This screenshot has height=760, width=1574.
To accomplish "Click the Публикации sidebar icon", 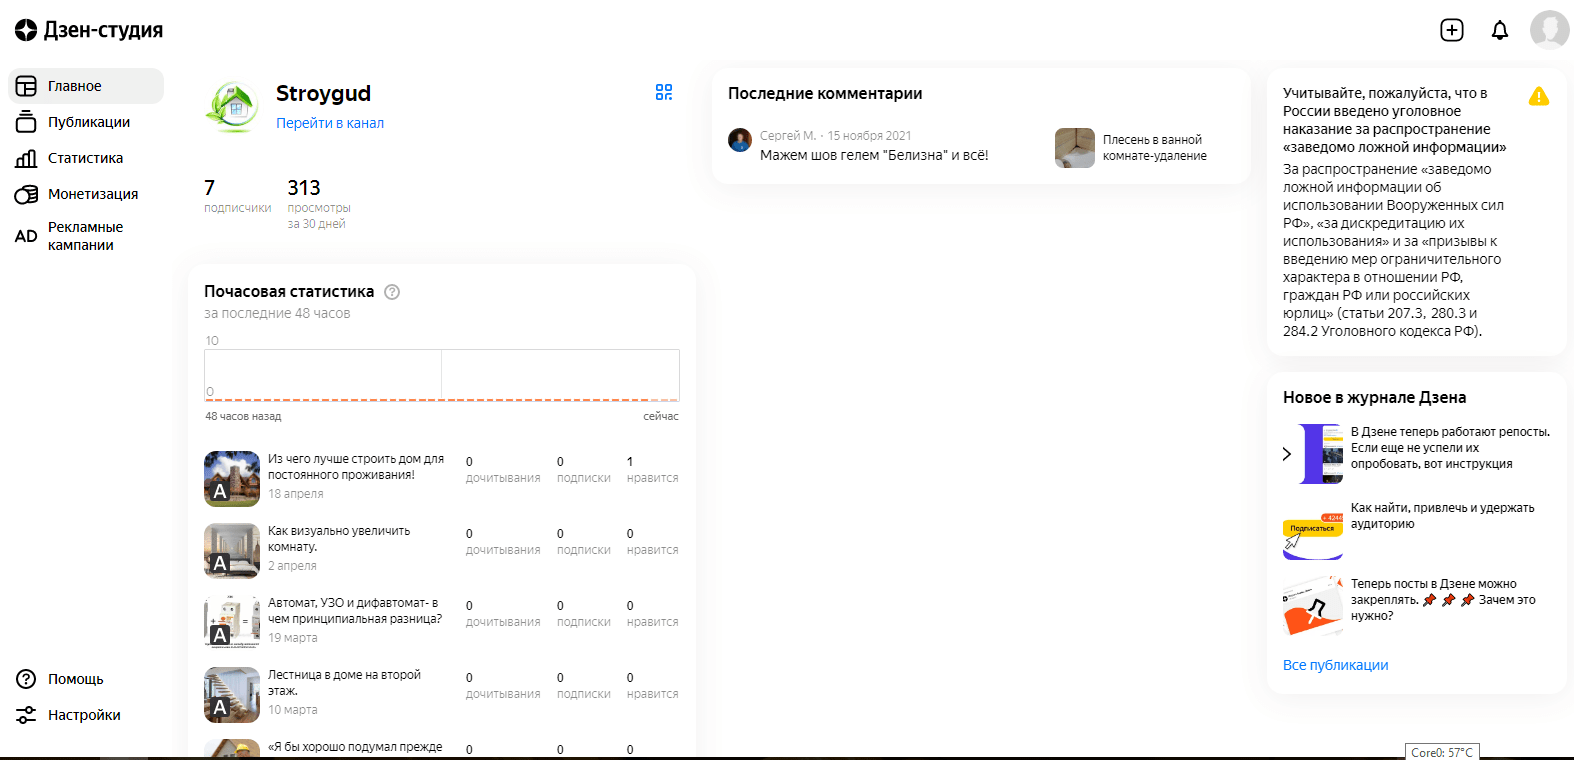I will pos(26,122).
